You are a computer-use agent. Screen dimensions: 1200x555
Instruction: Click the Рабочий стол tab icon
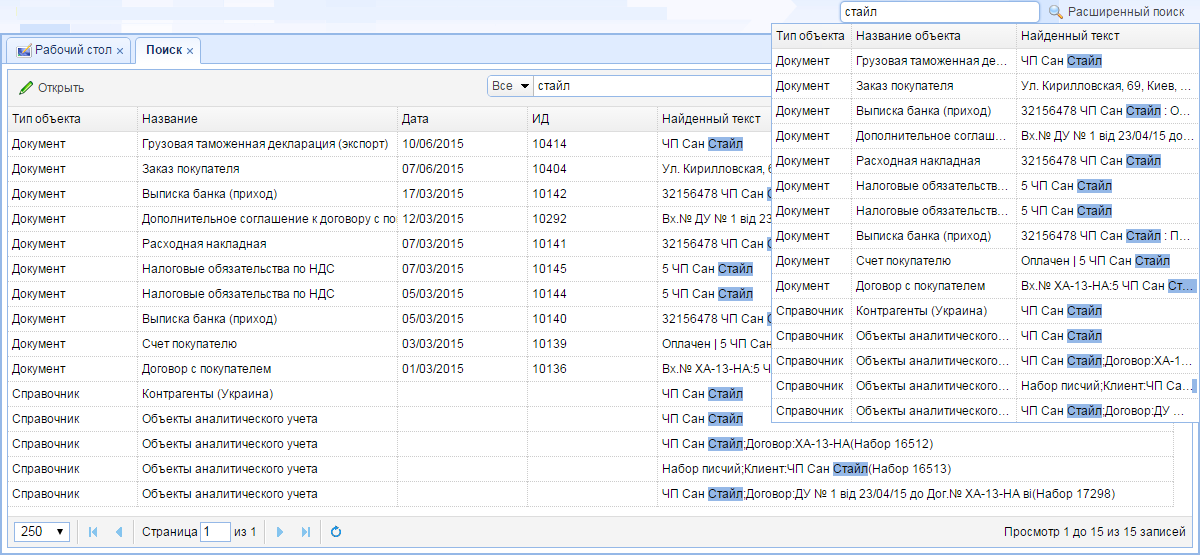[x=24, y=50]
